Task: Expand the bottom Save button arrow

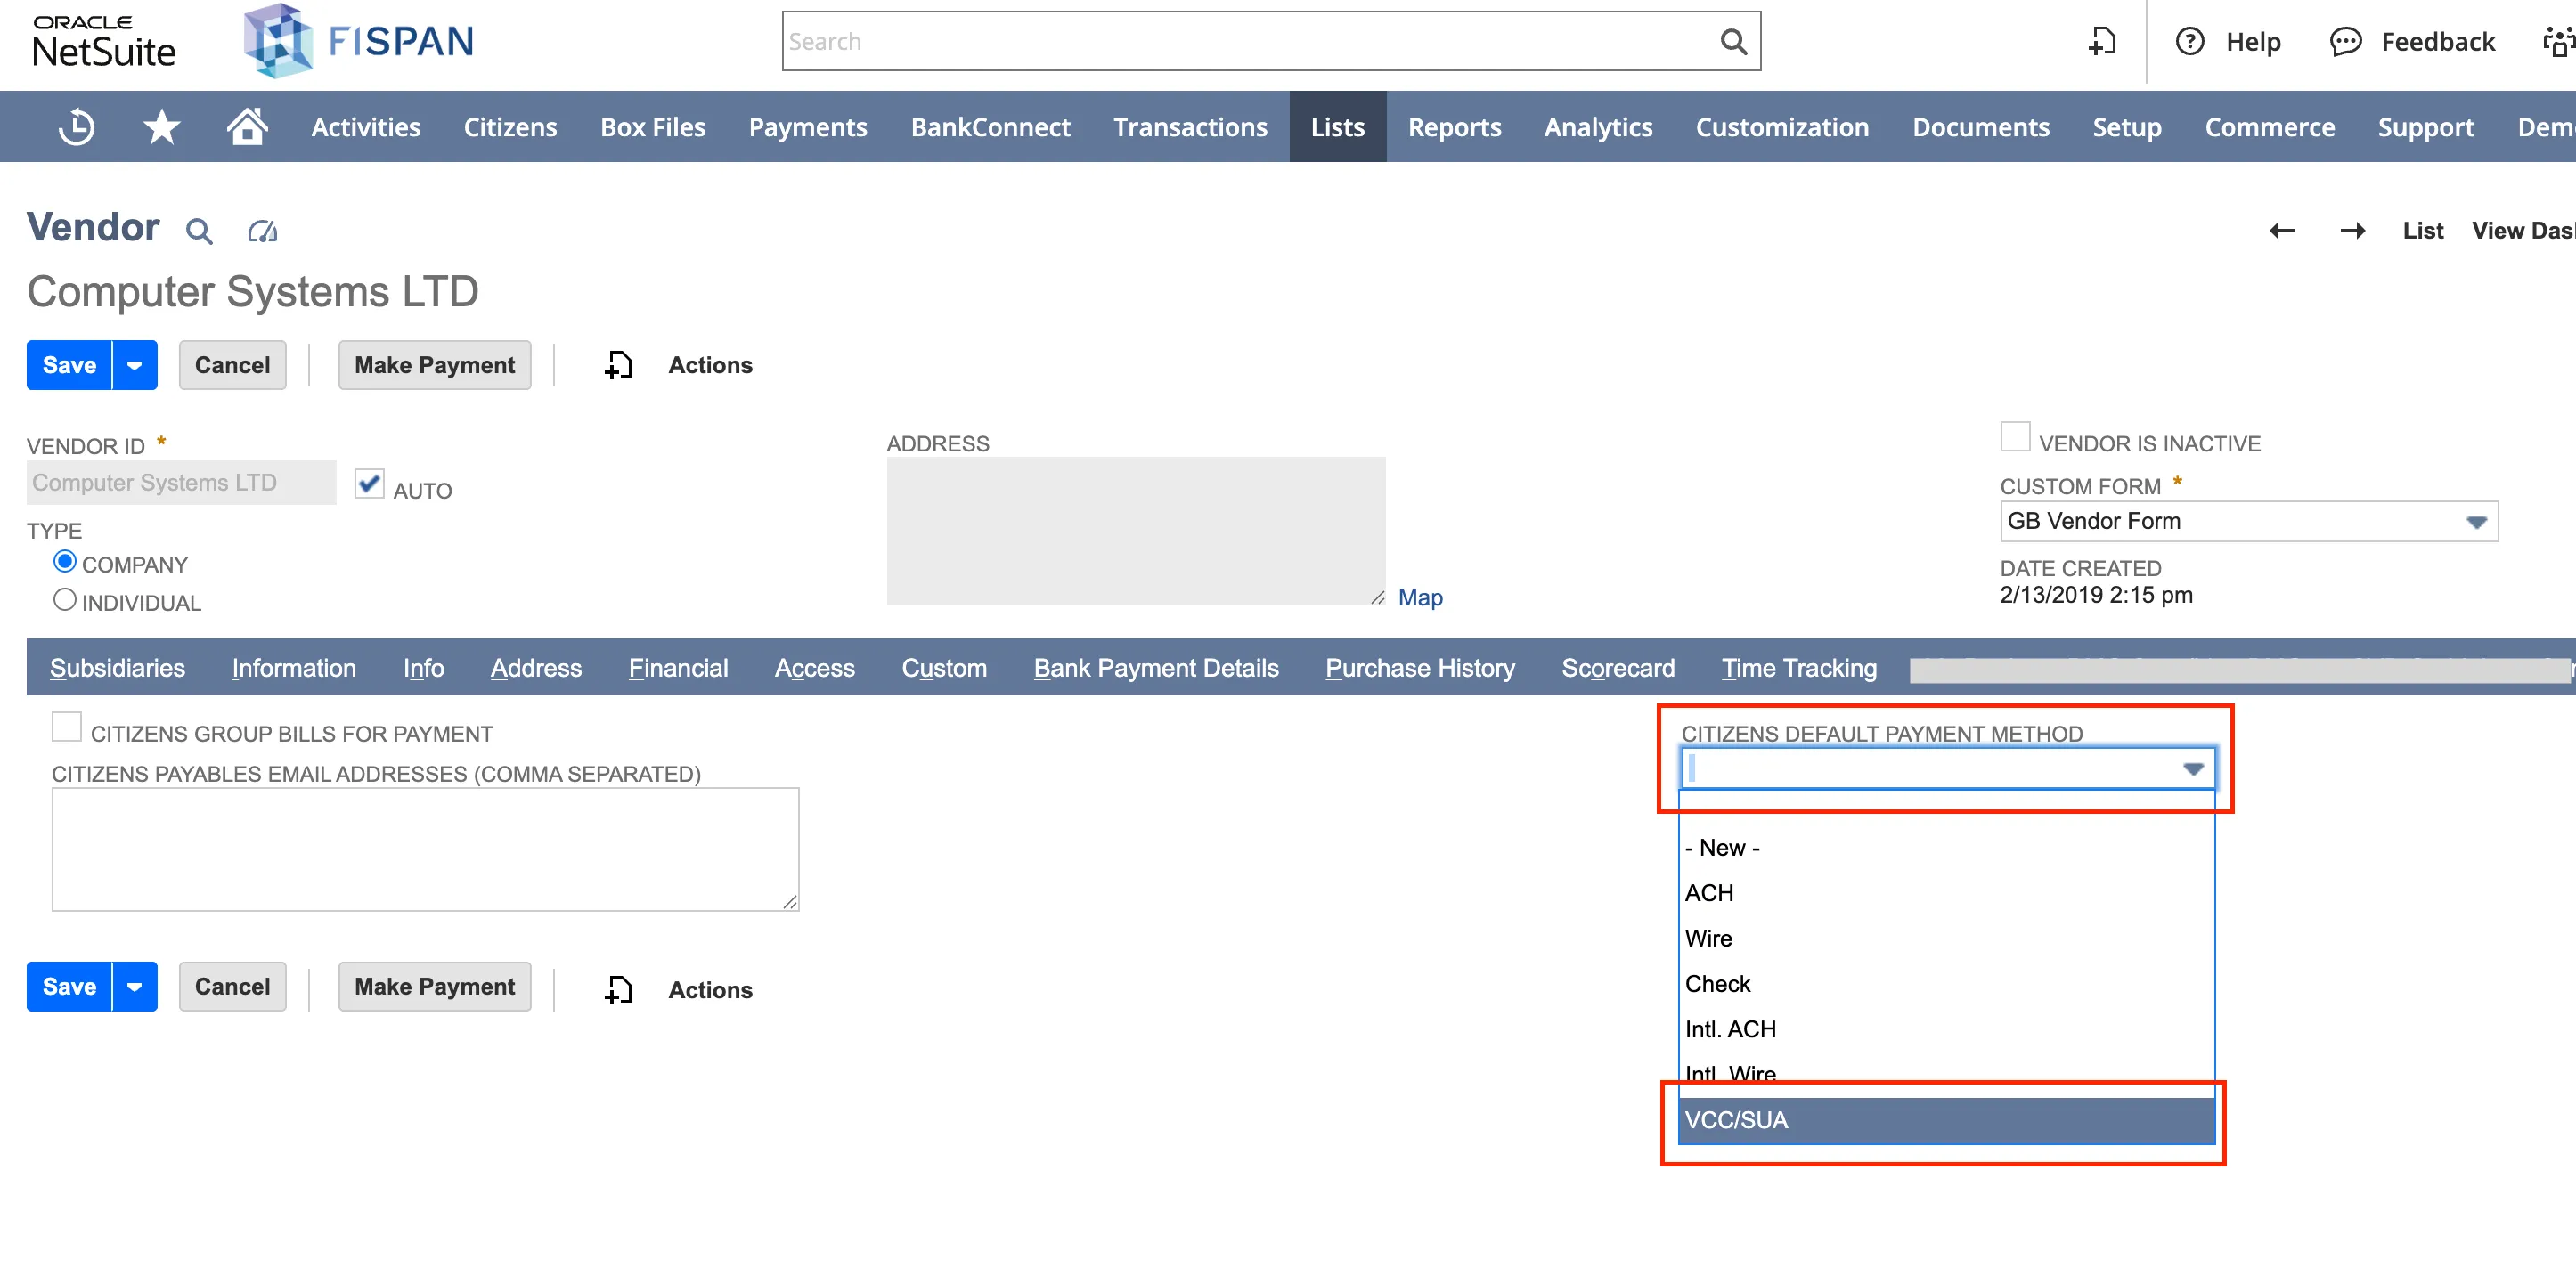Action: (135, 987)
